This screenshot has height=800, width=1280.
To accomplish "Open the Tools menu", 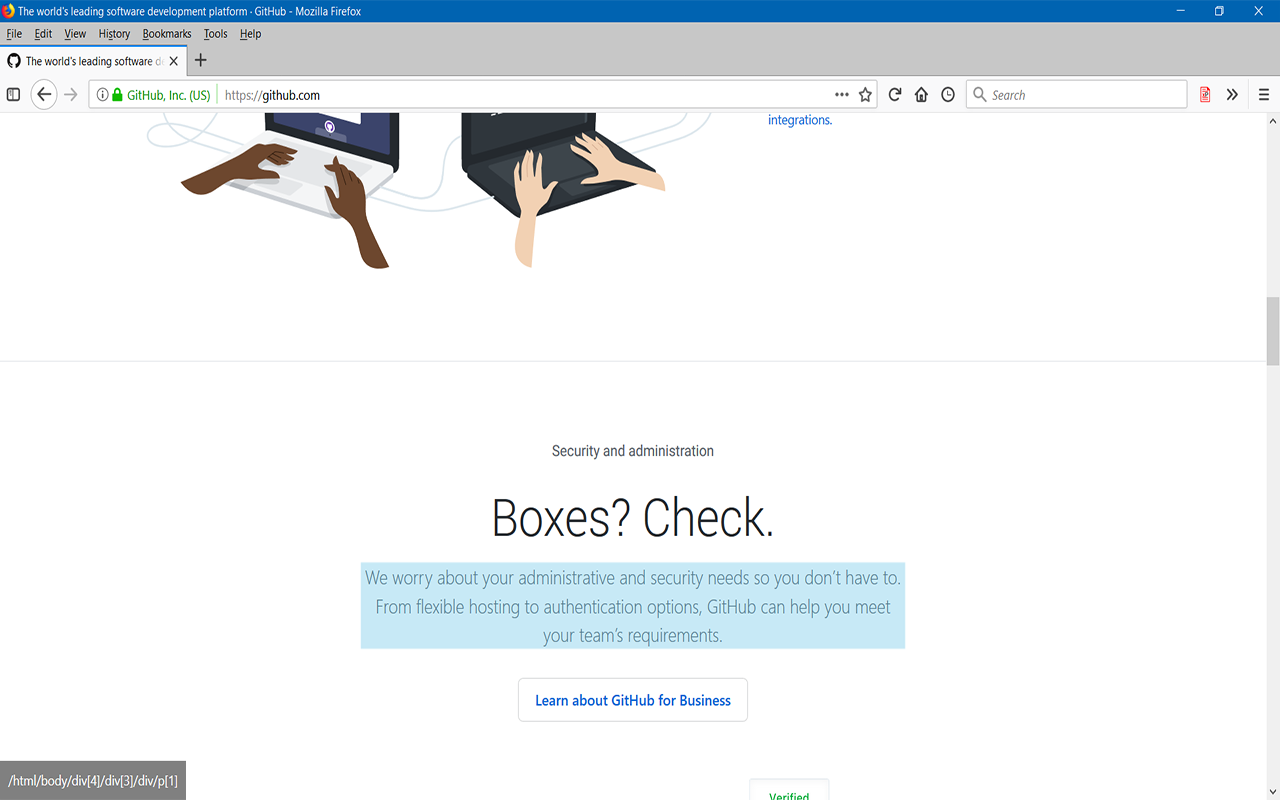I will pos(215,34).
